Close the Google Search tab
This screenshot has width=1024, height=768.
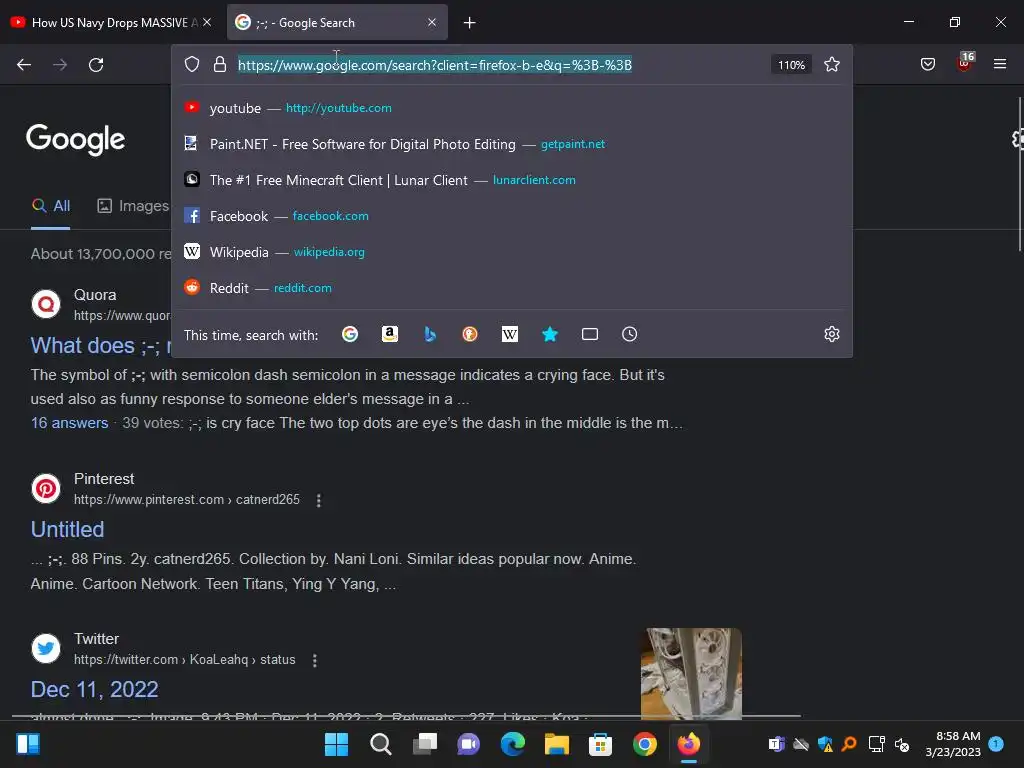point(432,22)
